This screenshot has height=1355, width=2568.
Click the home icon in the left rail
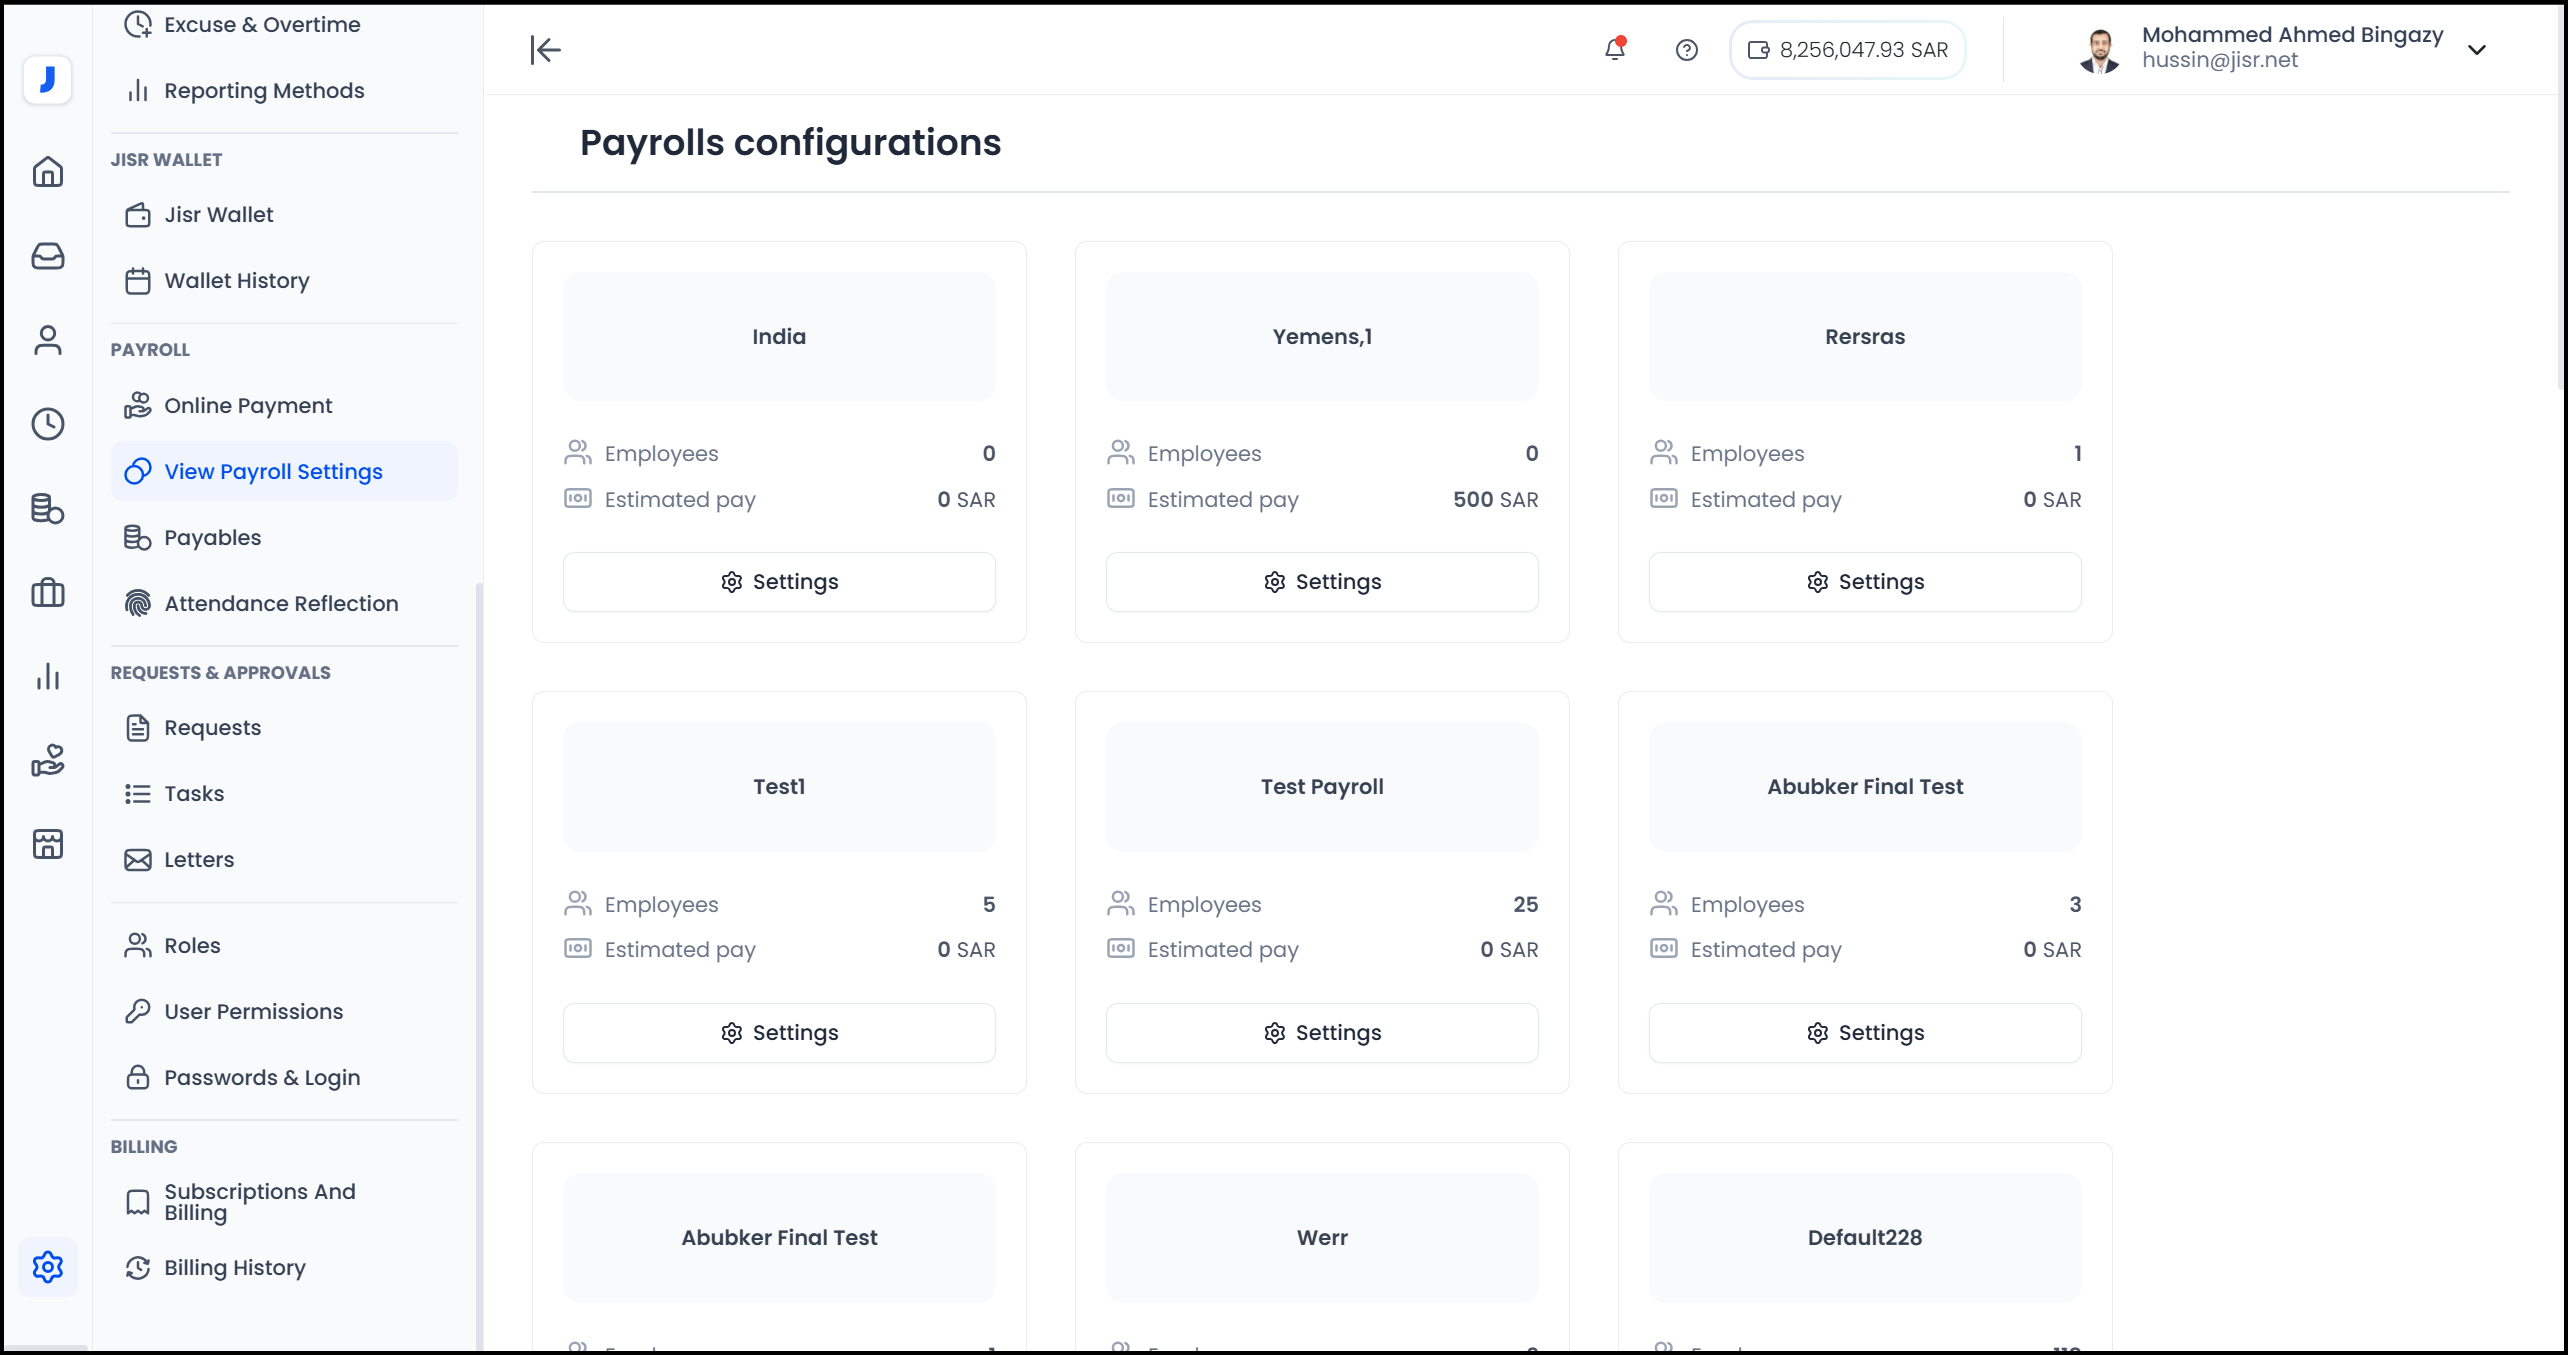(x=48, y=172)
